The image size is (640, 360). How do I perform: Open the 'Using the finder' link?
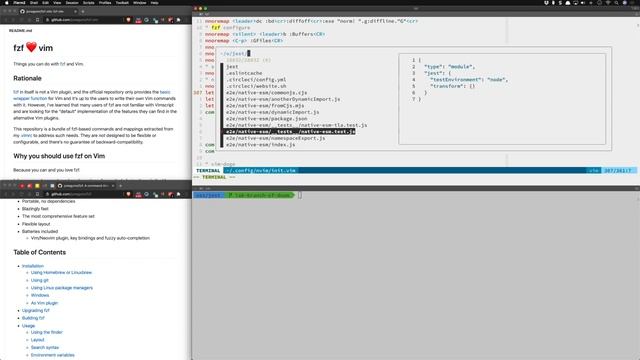[47, 332]
